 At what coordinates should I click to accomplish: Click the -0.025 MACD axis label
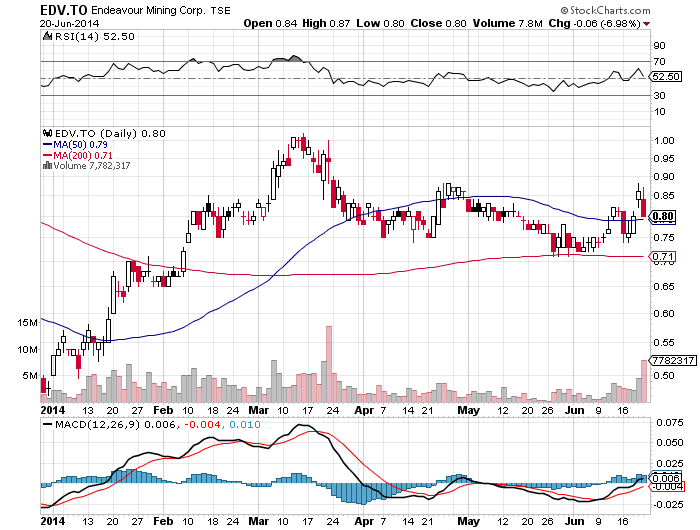tap(668, 504)
